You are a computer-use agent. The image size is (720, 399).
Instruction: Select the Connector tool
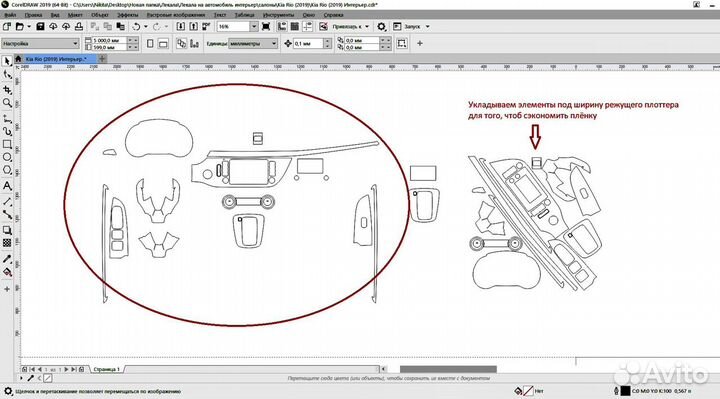pos(7,214)
